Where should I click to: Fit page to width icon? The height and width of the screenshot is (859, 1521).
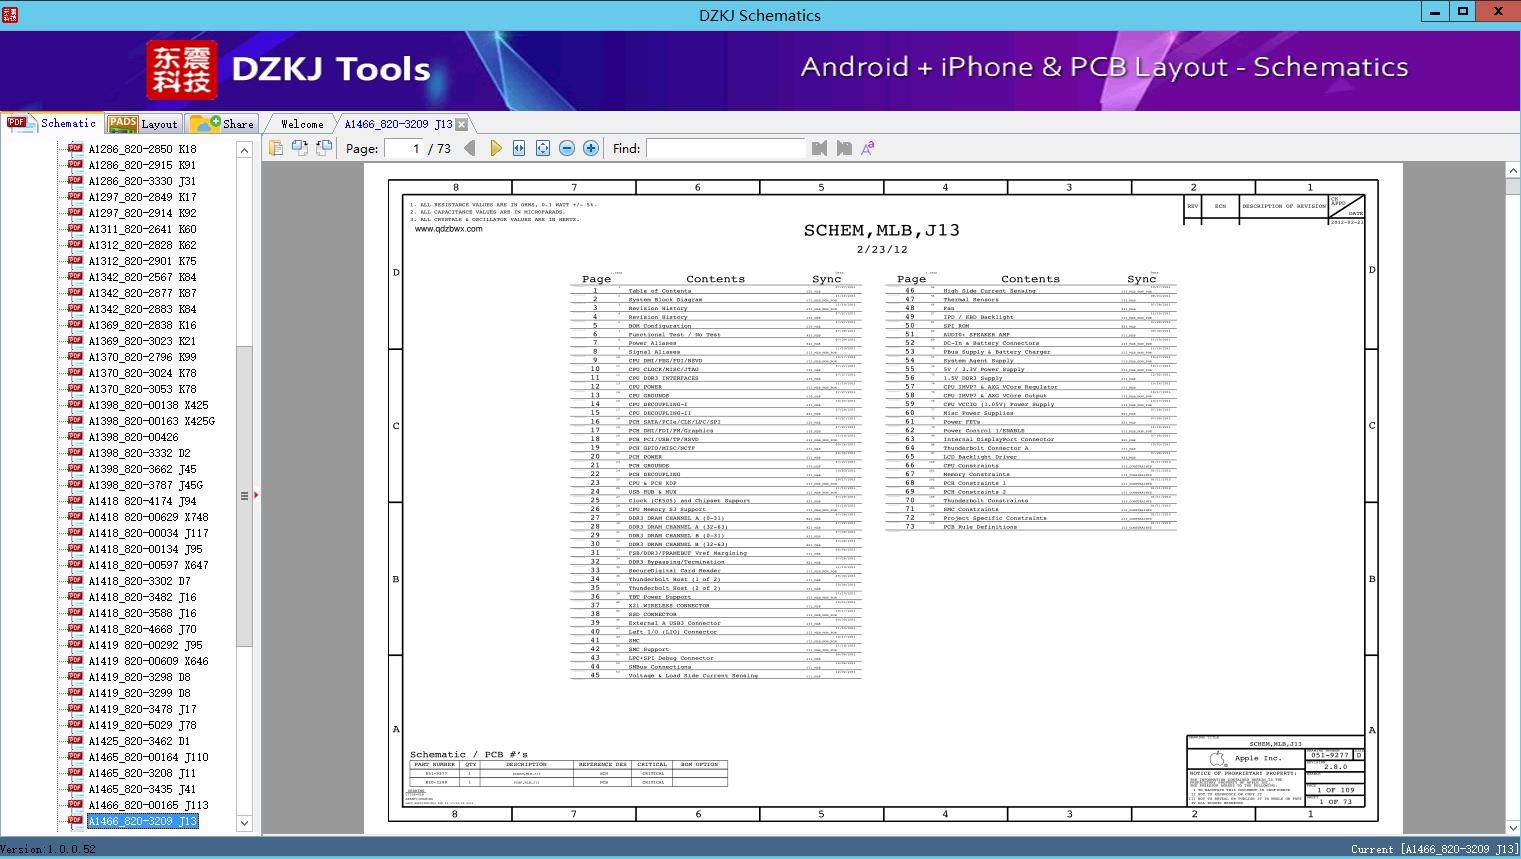519,148
